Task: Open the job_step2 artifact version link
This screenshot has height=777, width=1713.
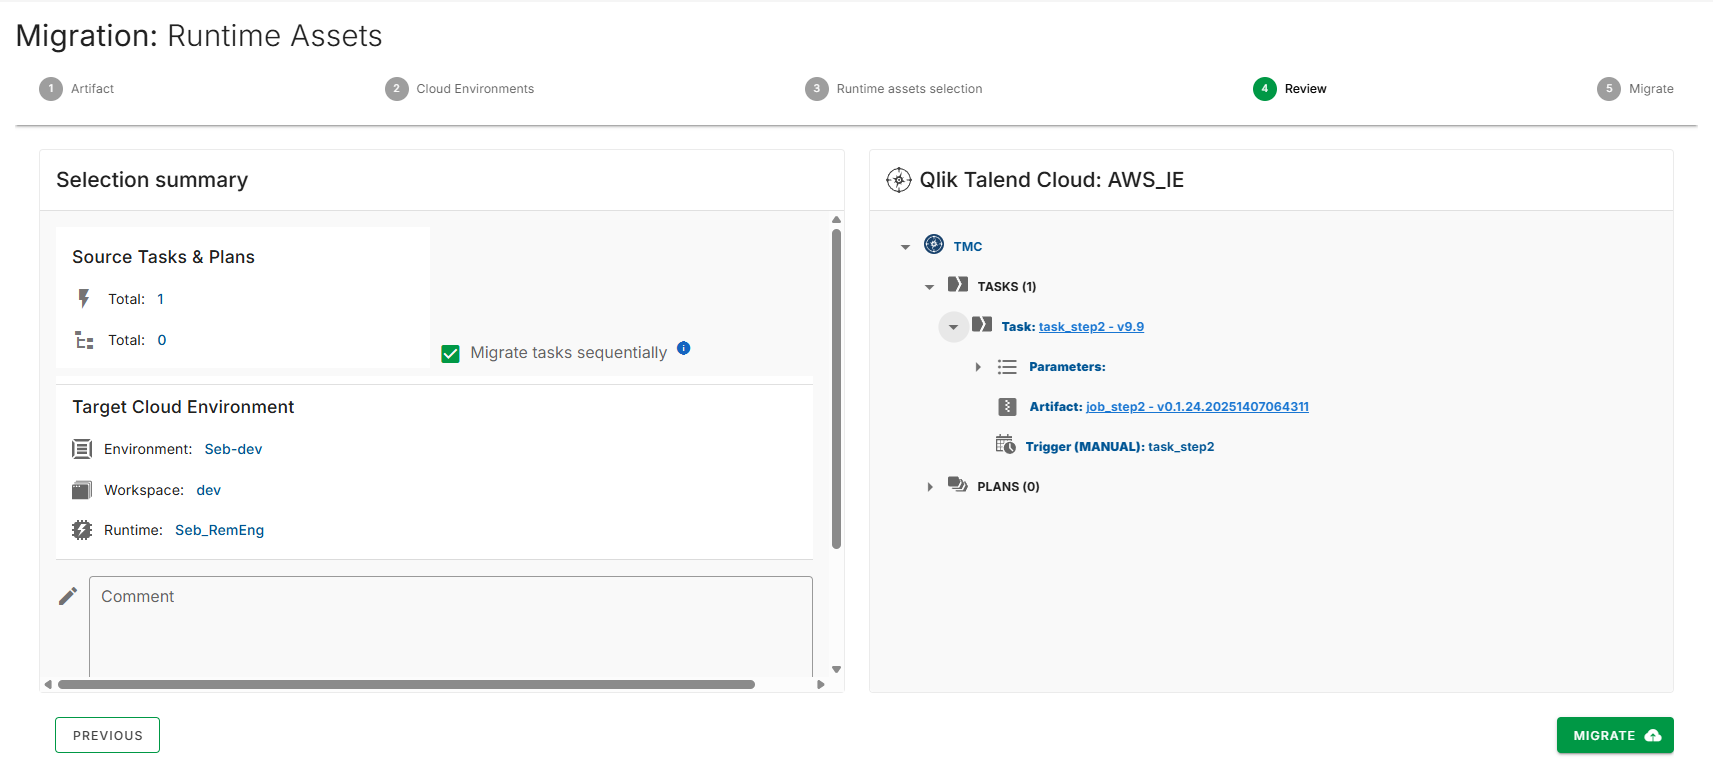Action: 1197,407
